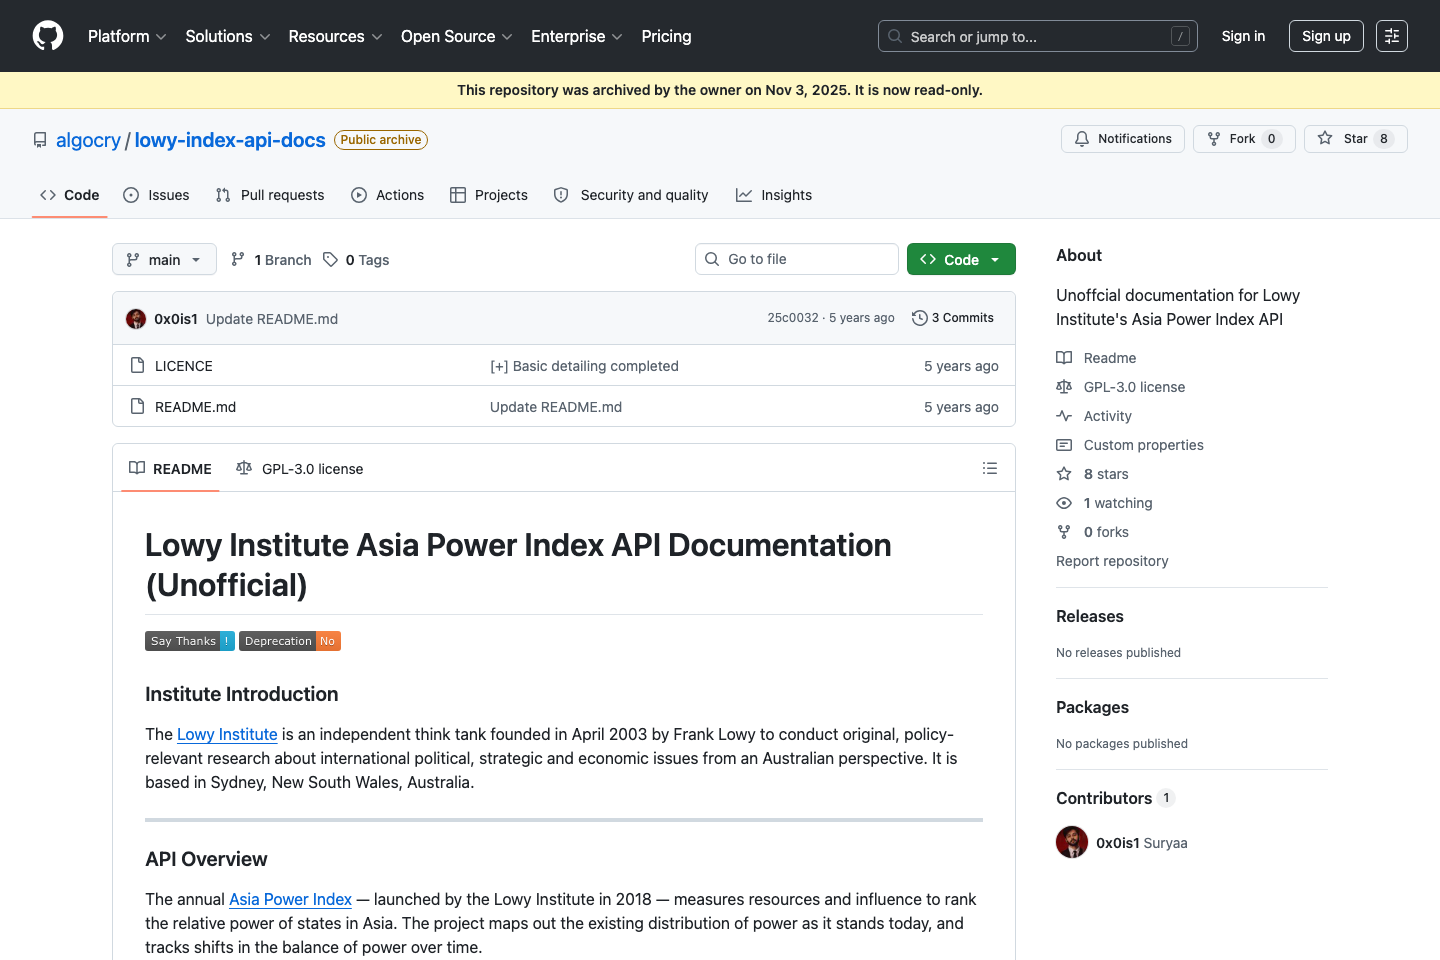1440x960 pixels.
Task: Open the command palette icon near Sign up
Action: pos(1391,35)
